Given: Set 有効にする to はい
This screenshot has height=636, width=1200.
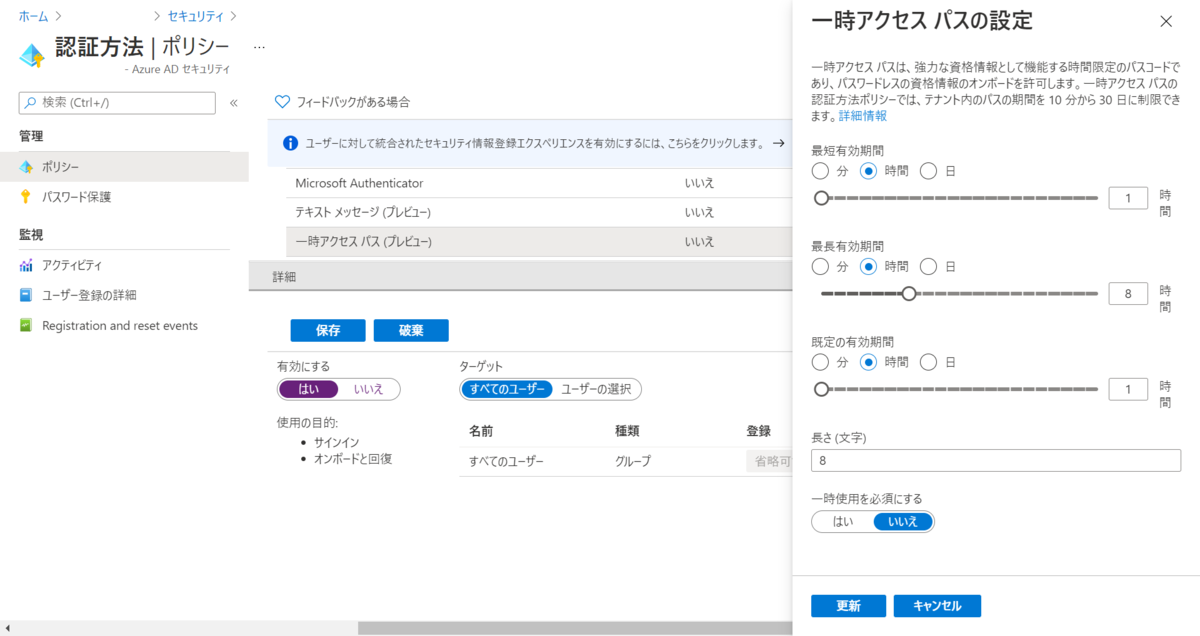Looking at the screenshot, I should (309, 389).
